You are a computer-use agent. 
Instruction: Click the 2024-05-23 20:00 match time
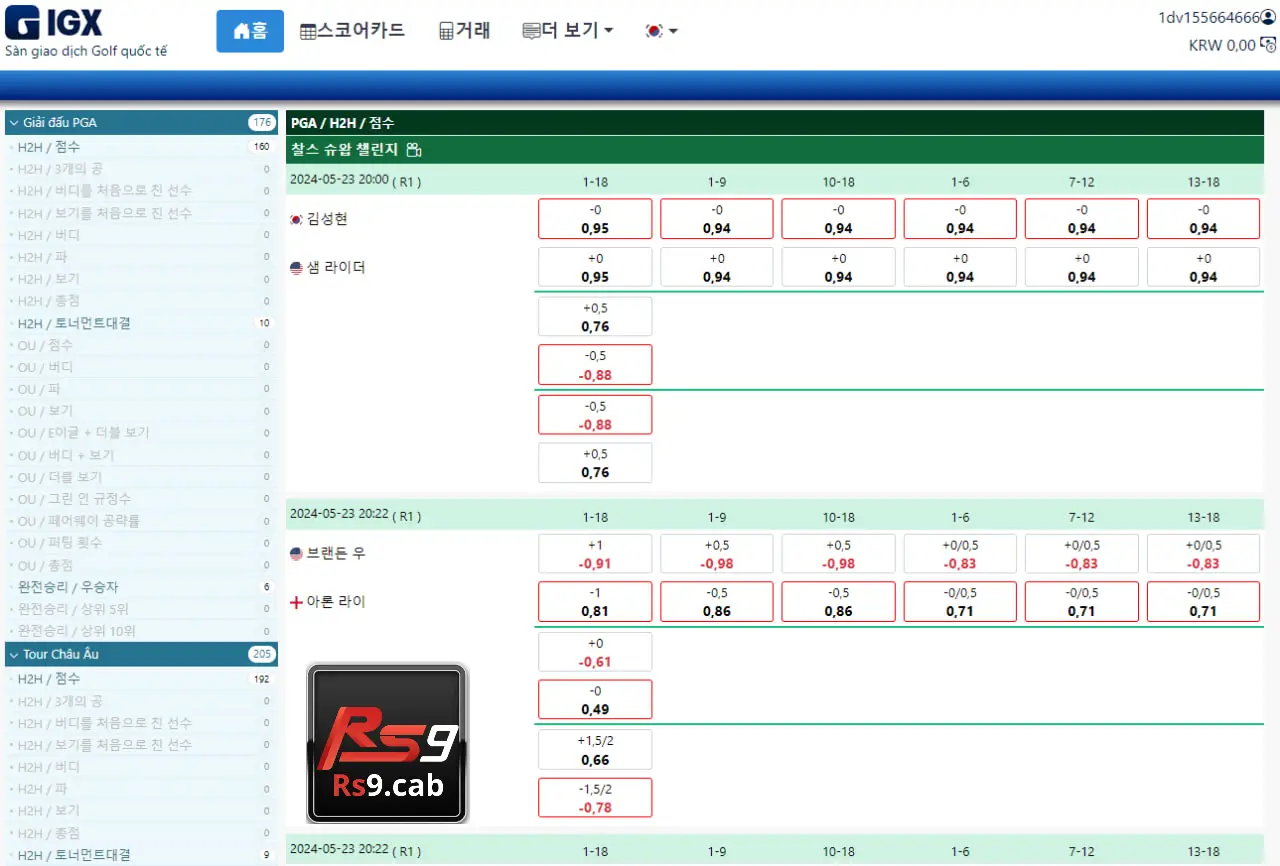(x=339, y=180)
